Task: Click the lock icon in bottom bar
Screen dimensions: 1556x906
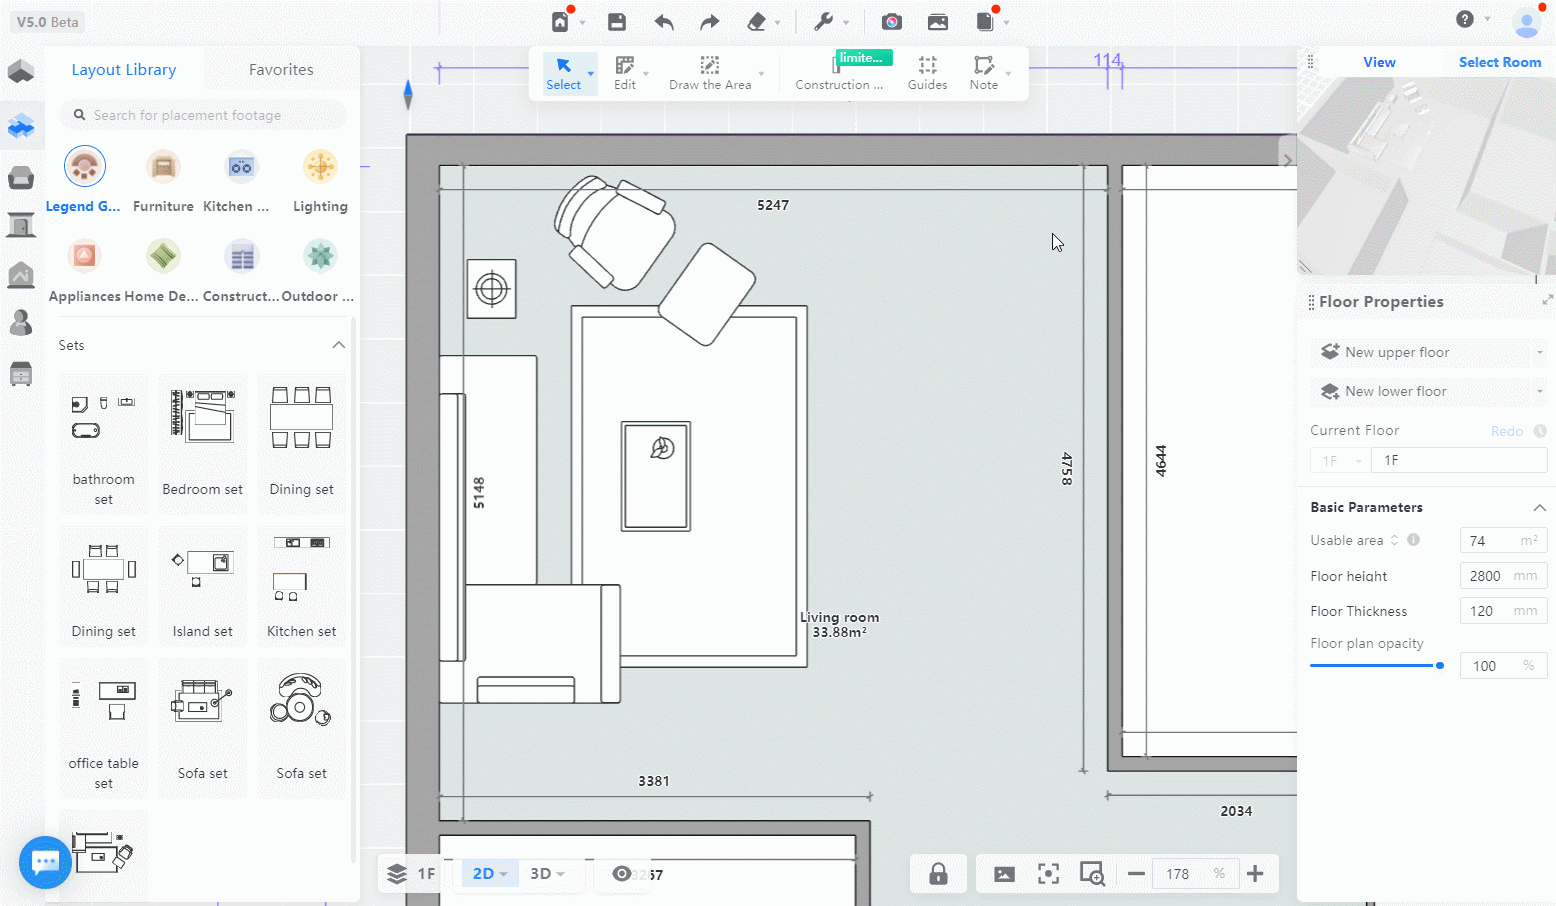Action: [938, 874]
